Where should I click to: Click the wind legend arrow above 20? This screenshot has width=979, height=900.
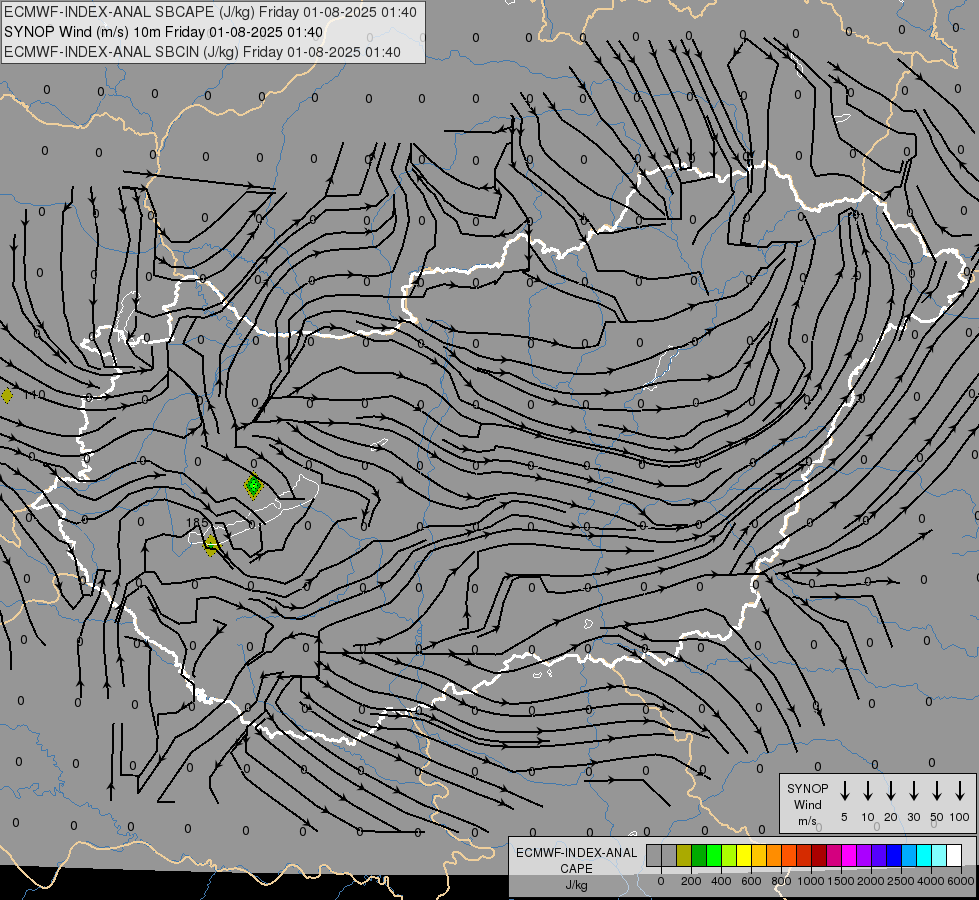click(x=891, y=790)
